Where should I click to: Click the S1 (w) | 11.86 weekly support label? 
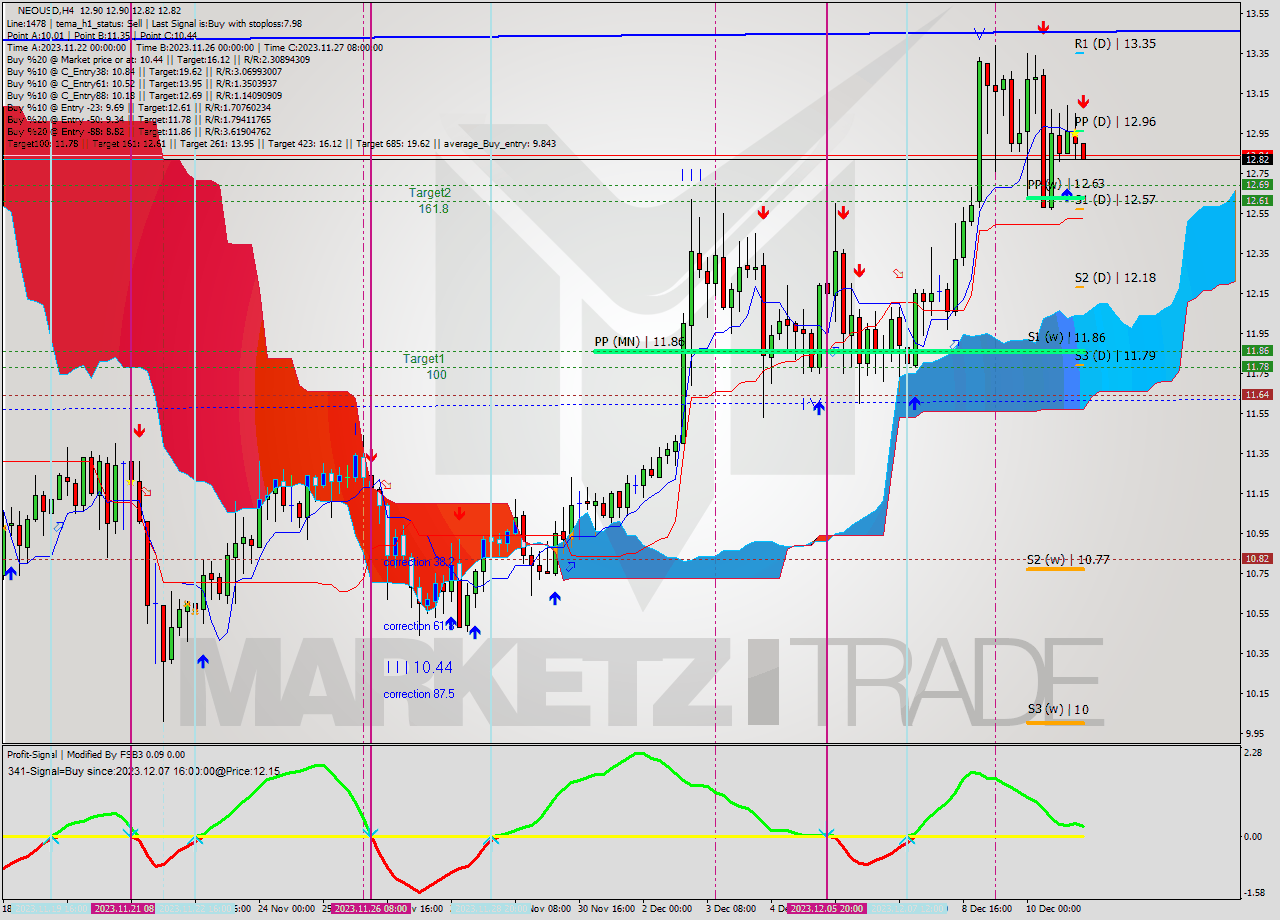1066,338
